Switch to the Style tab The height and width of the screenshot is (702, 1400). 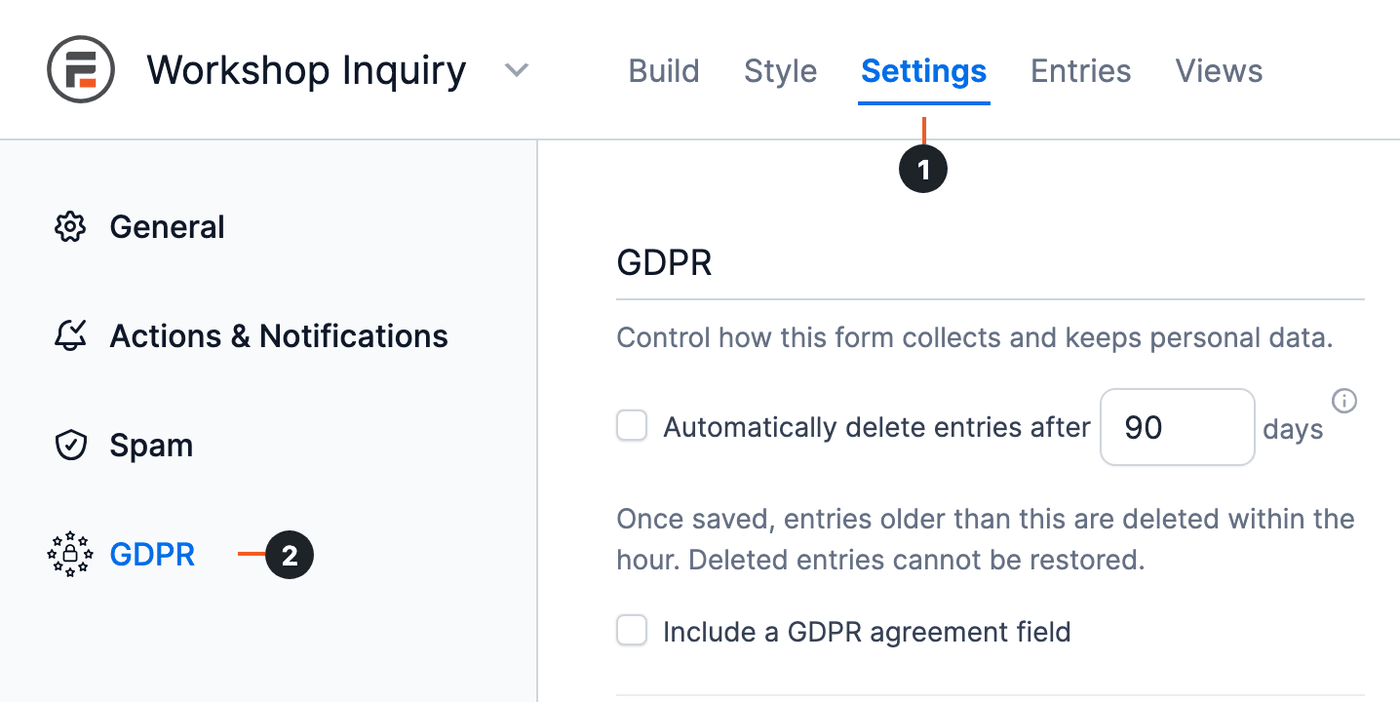click(x=781, y=71)
